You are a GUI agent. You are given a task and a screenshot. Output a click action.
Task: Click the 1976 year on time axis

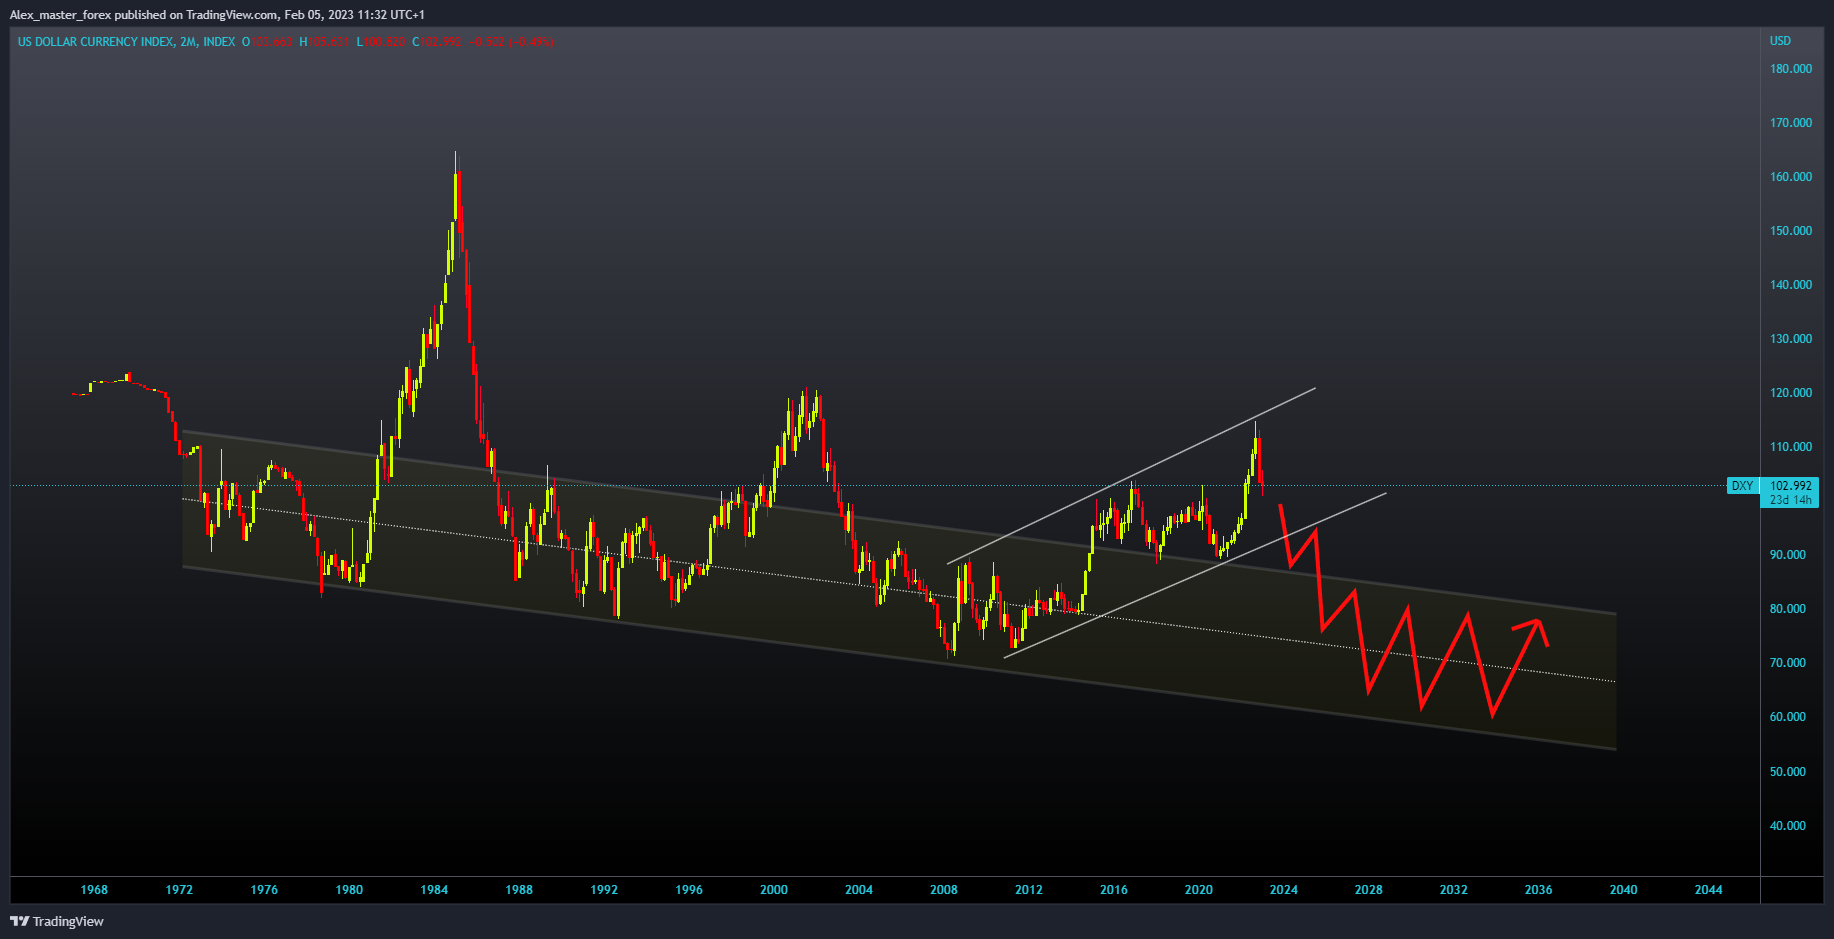[264, 890]
